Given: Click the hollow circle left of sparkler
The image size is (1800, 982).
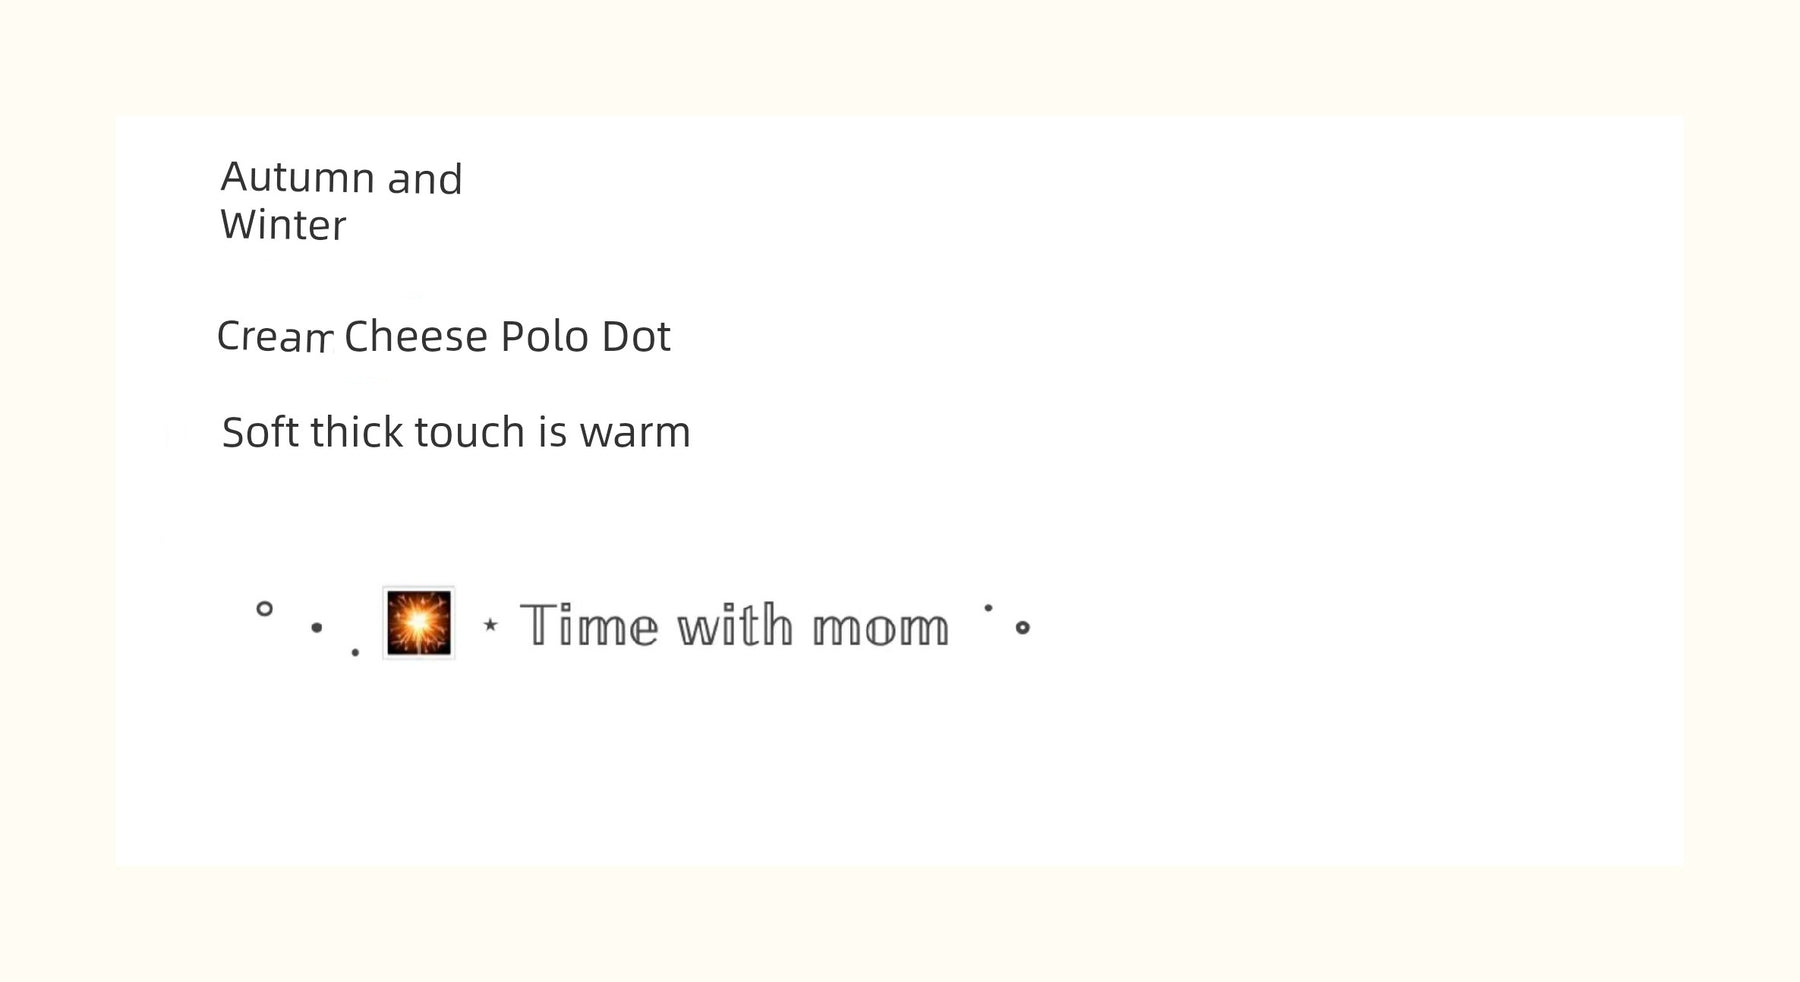Looking at the screenshot, I should point(264,608).
